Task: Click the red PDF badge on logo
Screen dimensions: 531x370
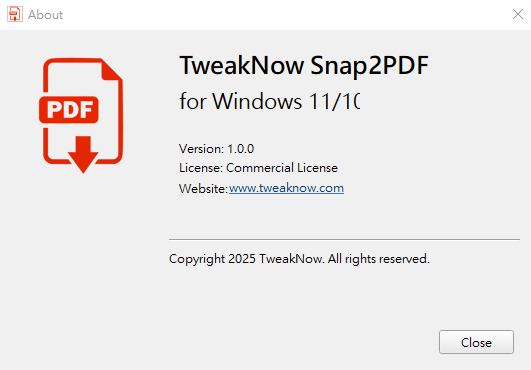Action: click(69, 110)
